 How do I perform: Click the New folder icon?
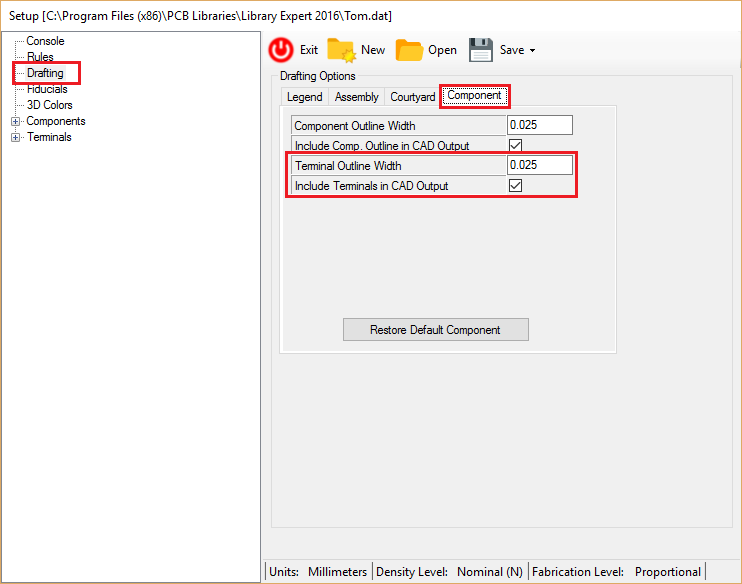pyautogui.click(x=342, y=50)
